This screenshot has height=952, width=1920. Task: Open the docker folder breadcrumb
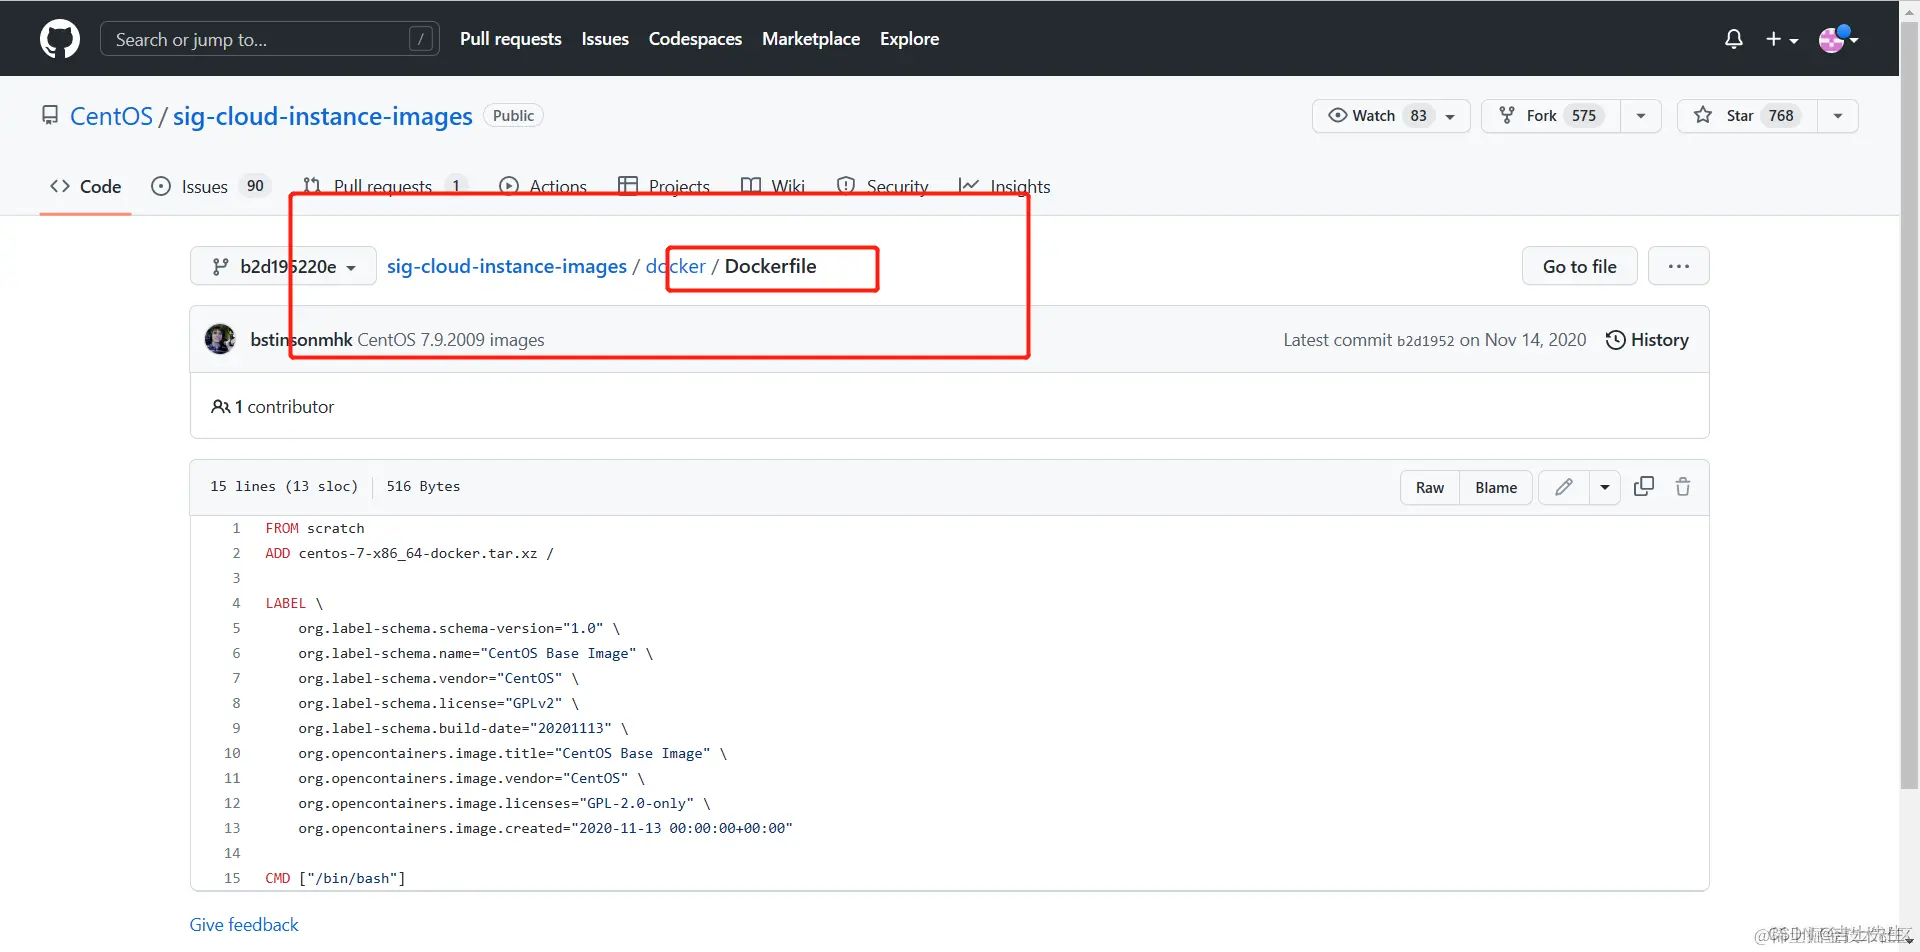click(676, 266)
